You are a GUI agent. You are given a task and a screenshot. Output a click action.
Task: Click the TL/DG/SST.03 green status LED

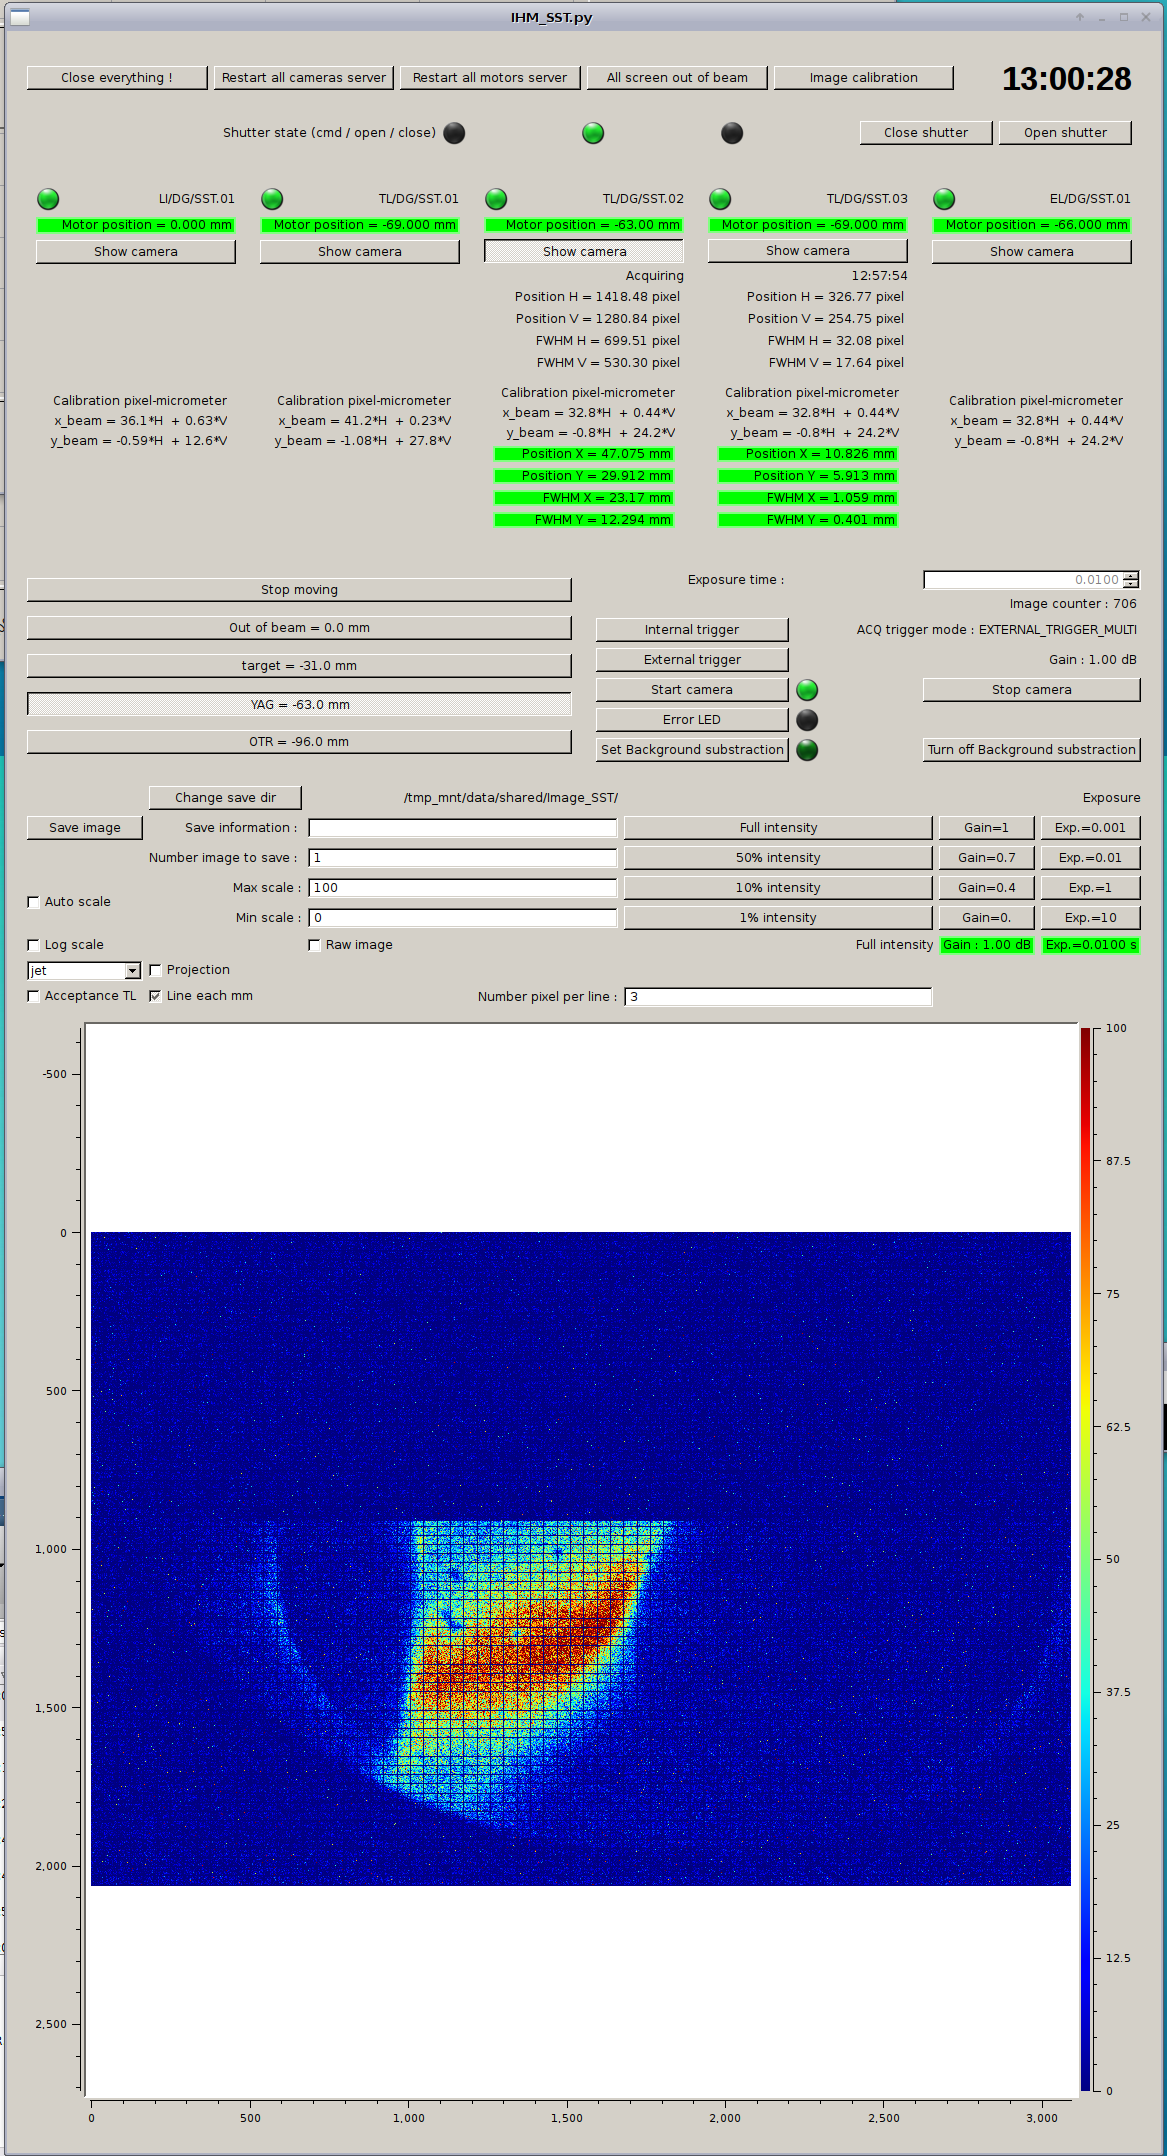(x=720, y=199)
